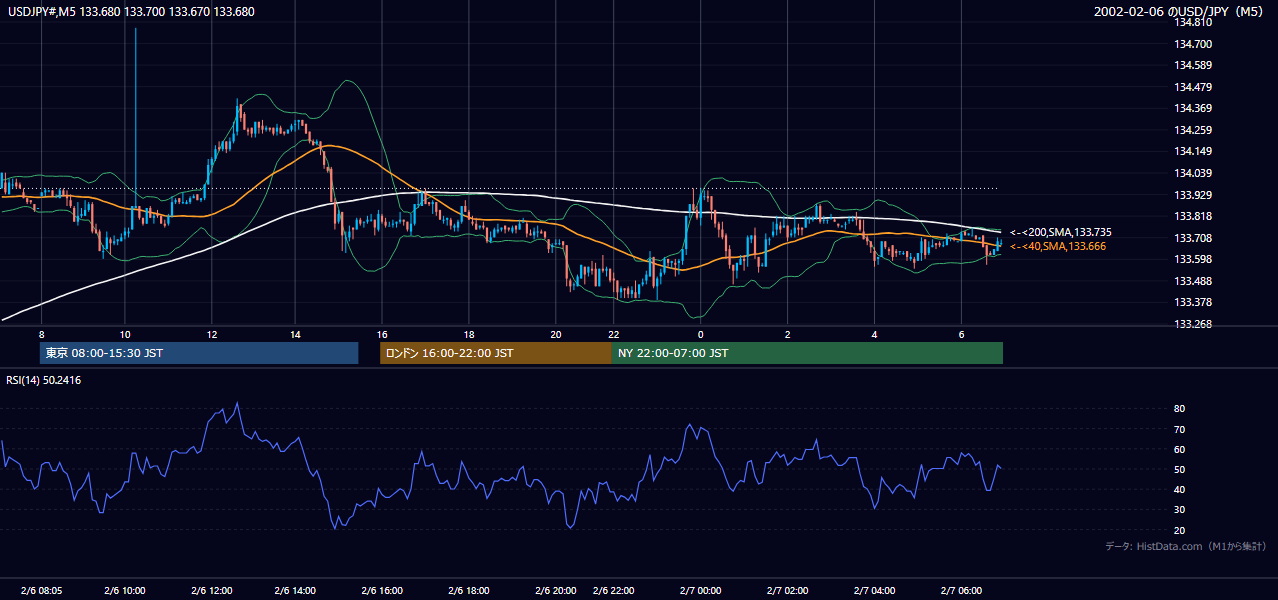The image size is (1278, 600).
Task: Click price axis value 134.369
Action: pos(1192,109)
